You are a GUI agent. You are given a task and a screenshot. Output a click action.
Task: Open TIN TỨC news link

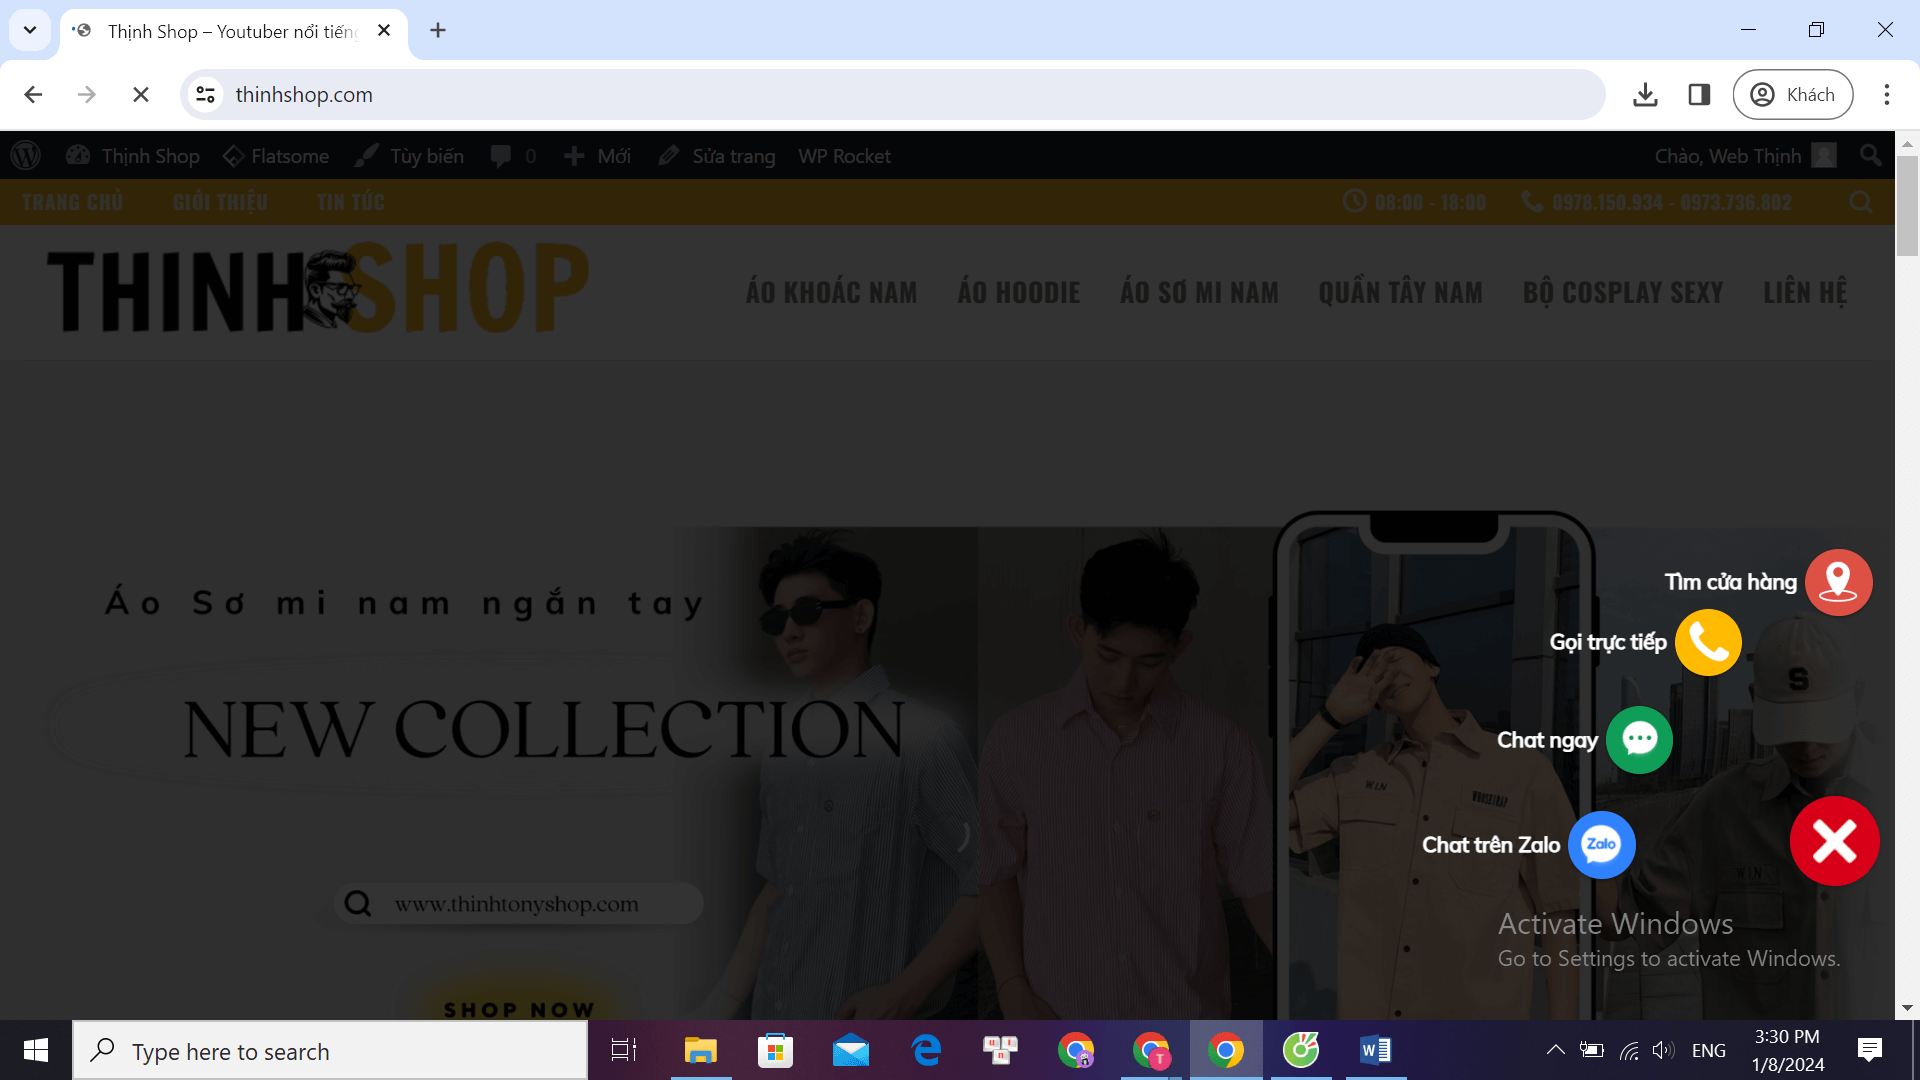351,202
